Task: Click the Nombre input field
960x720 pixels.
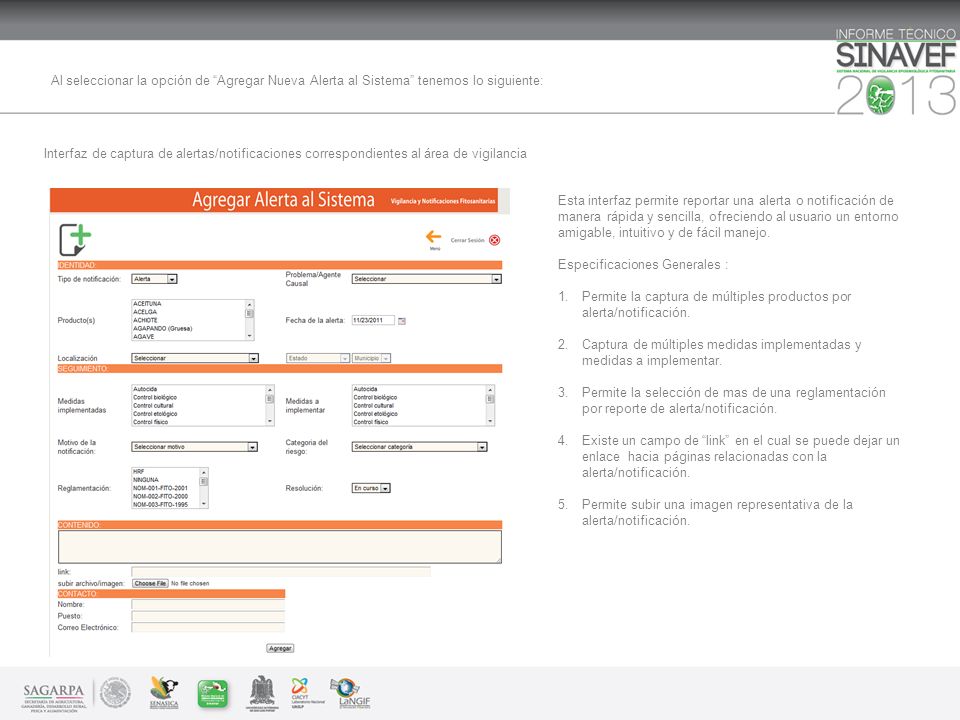Action: pyautogui.click(x=208, y=604)
